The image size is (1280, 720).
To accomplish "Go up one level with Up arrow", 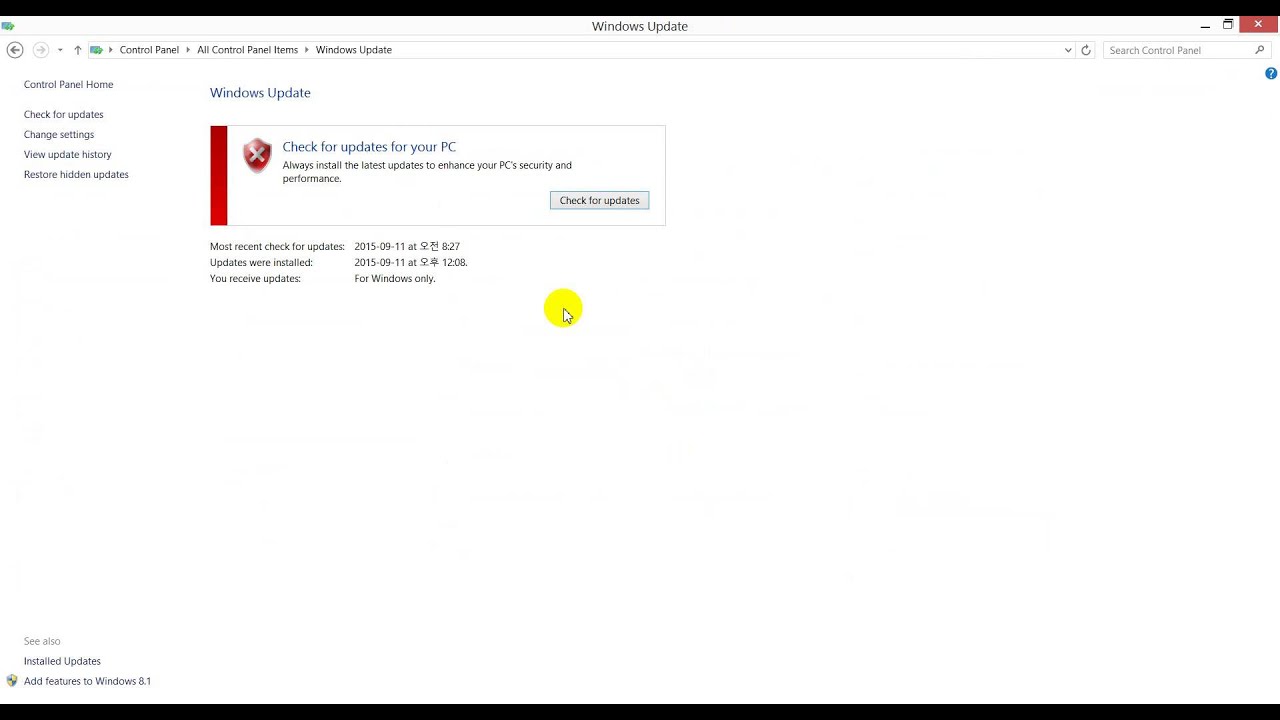I will (x=78, y=50).
